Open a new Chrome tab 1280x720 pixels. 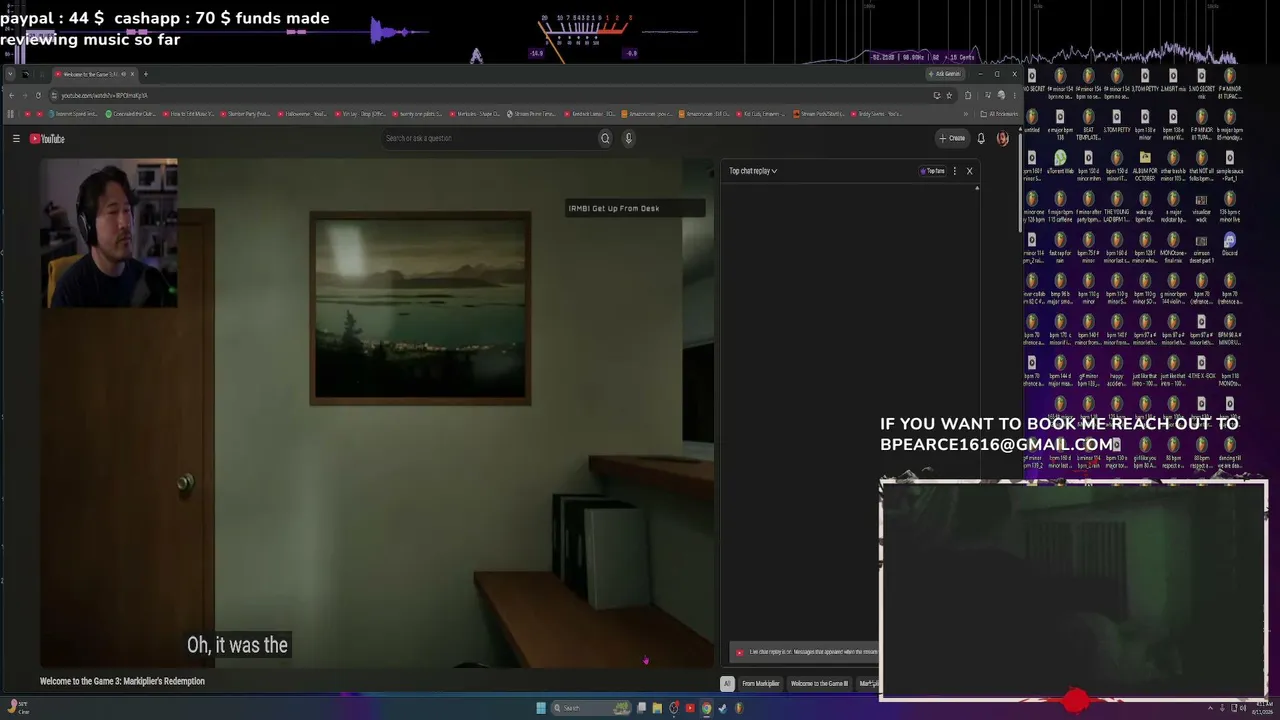click(146, 74)
